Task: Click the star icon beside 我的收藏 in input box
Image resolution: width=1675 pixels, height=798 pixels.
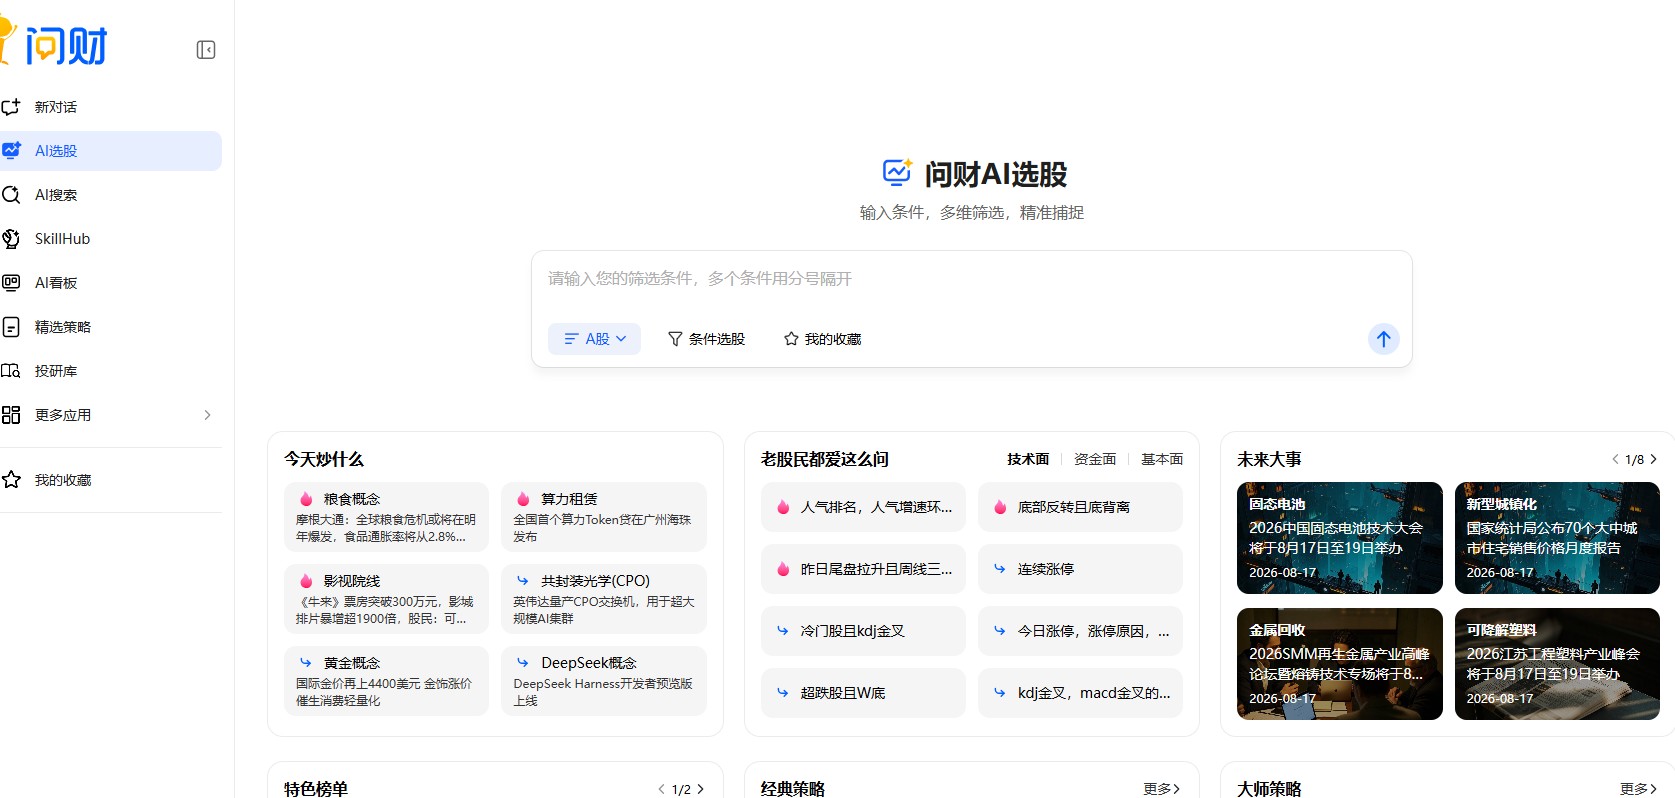Action: tap(791, 339)
